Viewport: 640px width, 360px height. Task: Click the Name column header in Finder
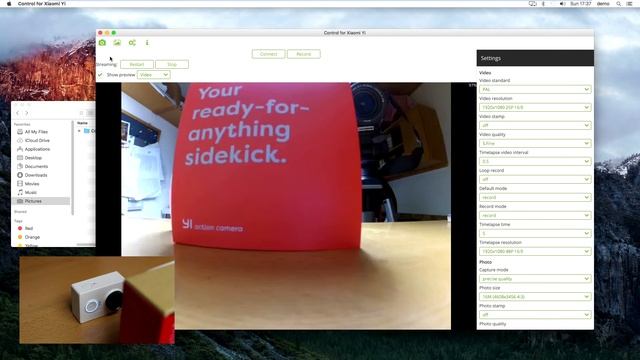click(x=82, y=122)
